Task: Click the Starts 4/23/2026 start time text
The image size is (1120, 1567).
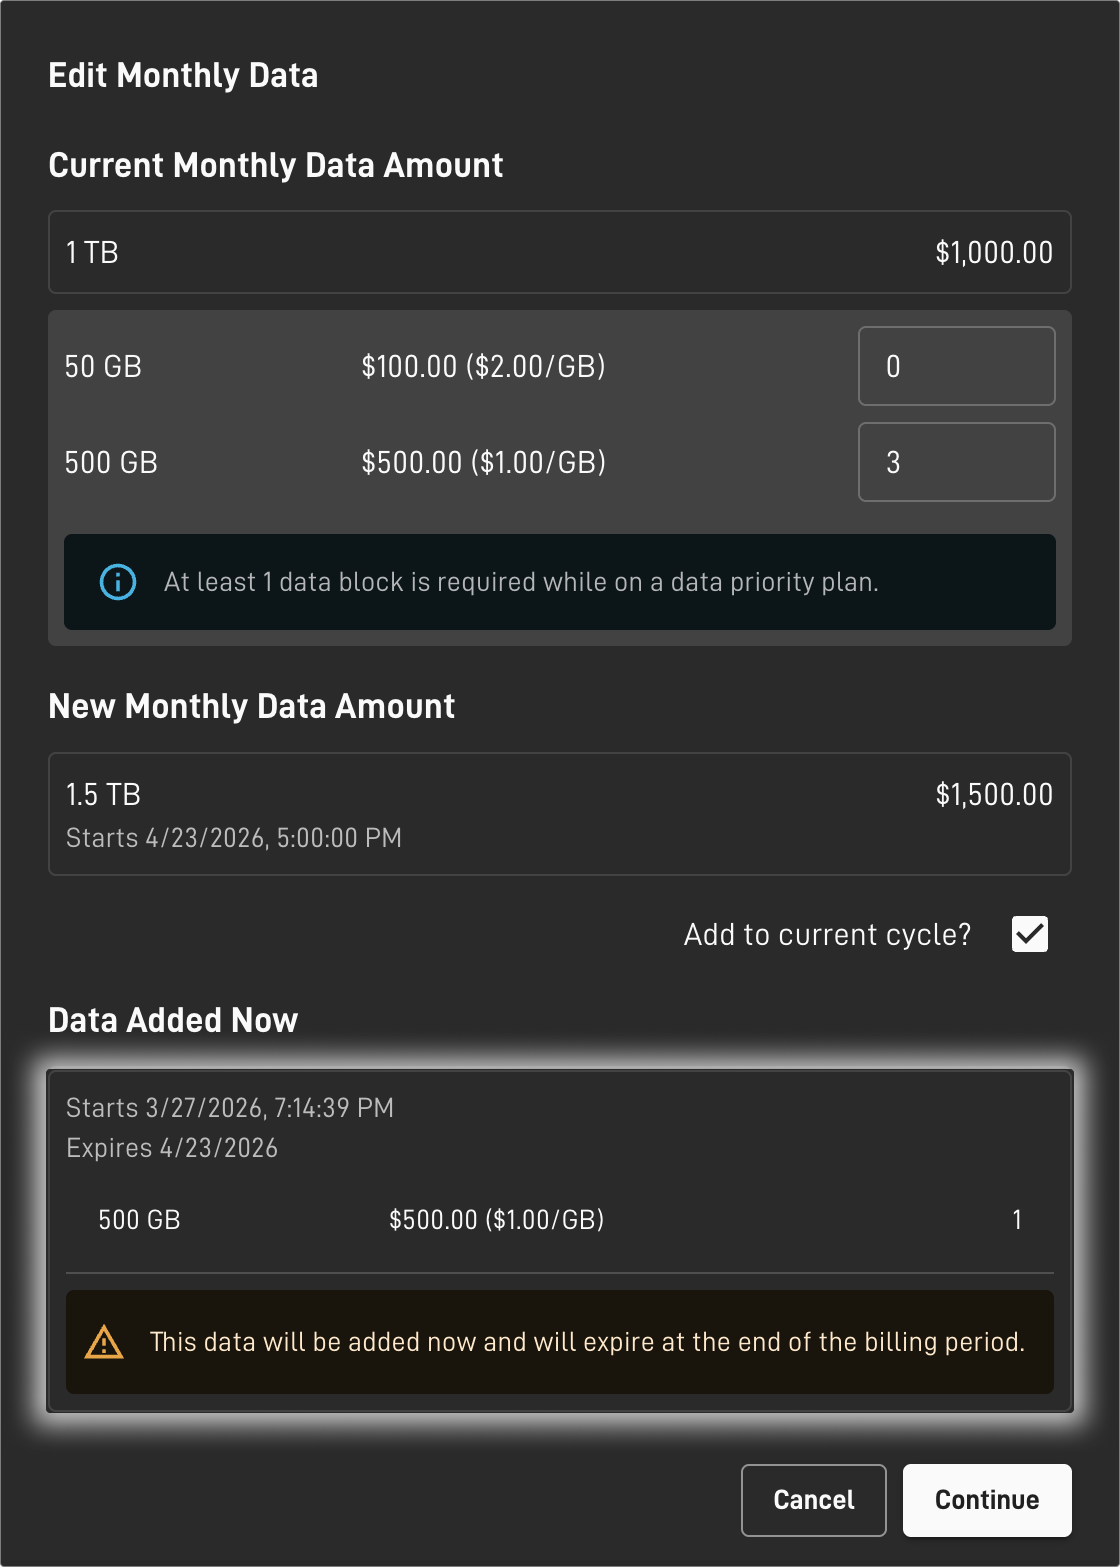Action: pyautogui.click(x=234, y=838)
